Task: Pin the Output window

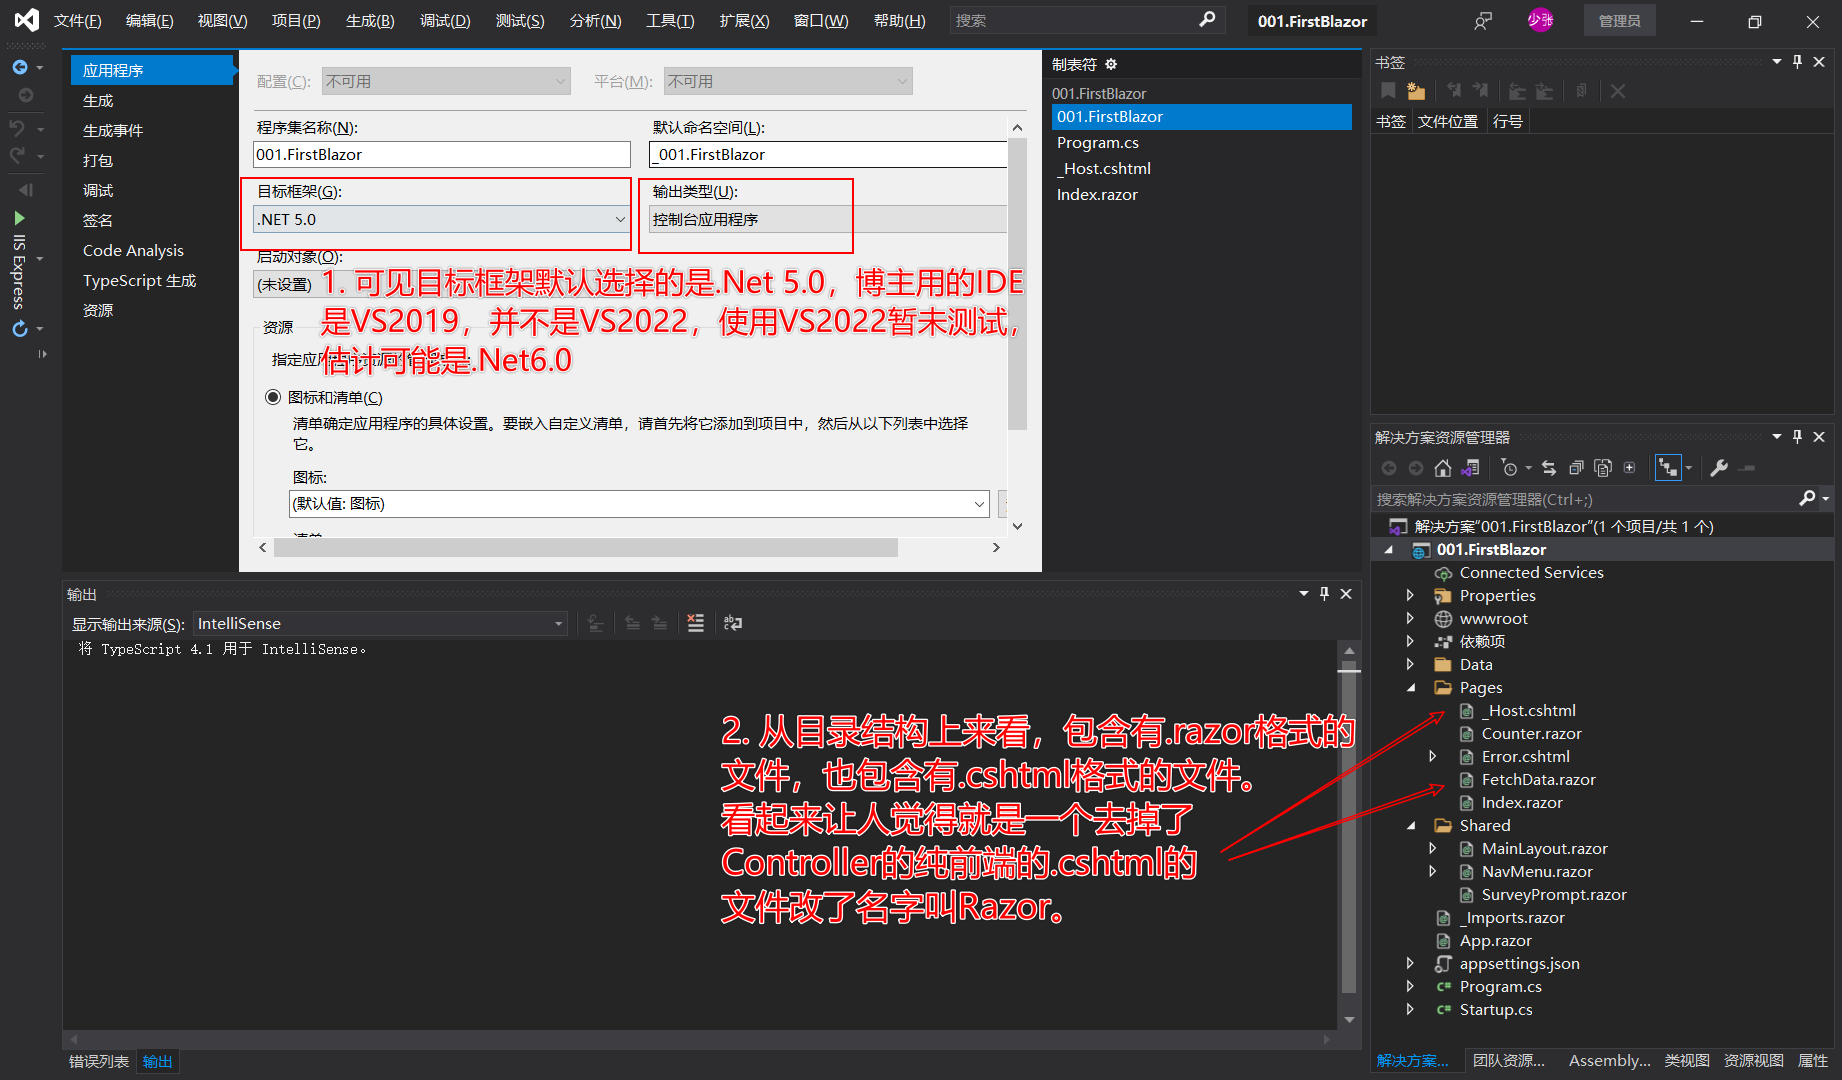Action: [x=1324, y=594]
